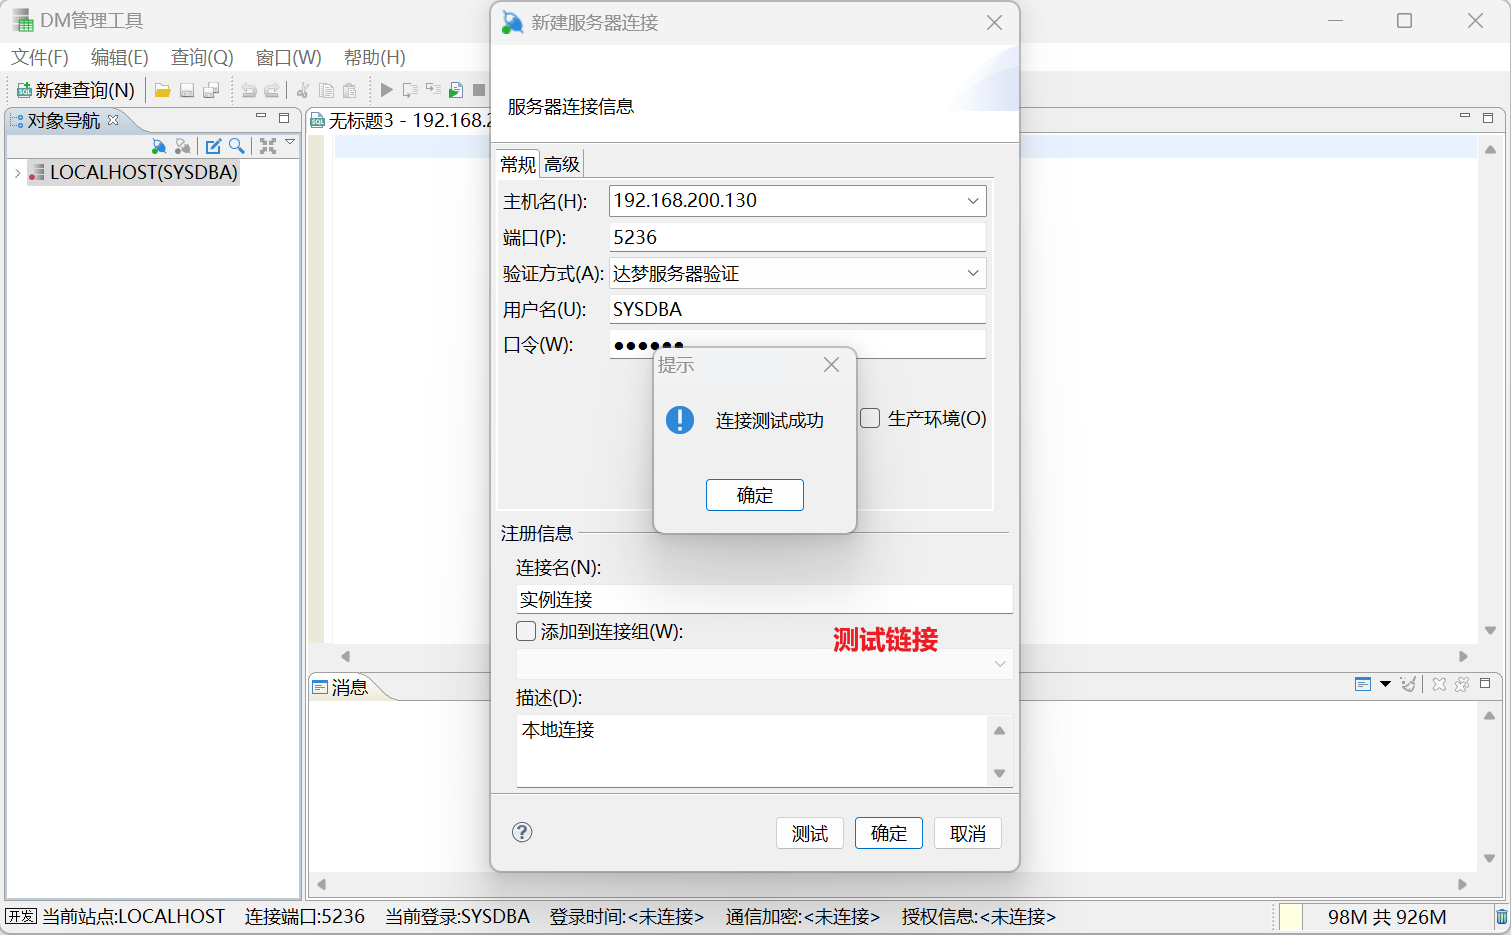Enable the 添加到连接组(W) checkbox

point(526,631)
